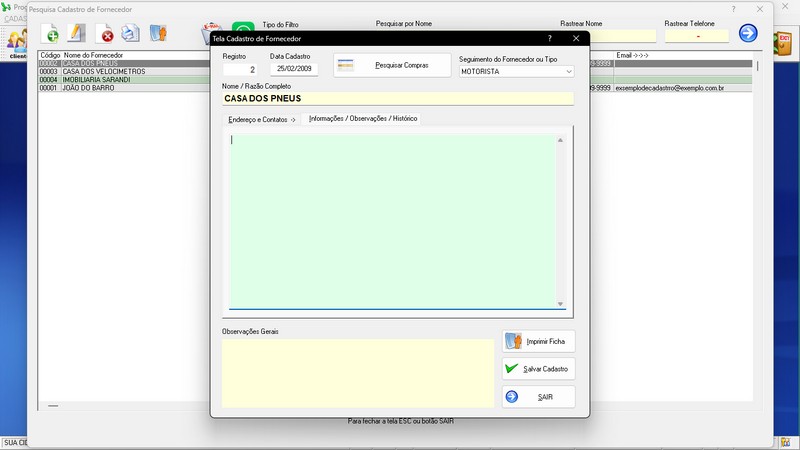Screen dimensions: 800x450
Task: Click the new supplier icon with green plus
Action: click(x=49, y=34)
